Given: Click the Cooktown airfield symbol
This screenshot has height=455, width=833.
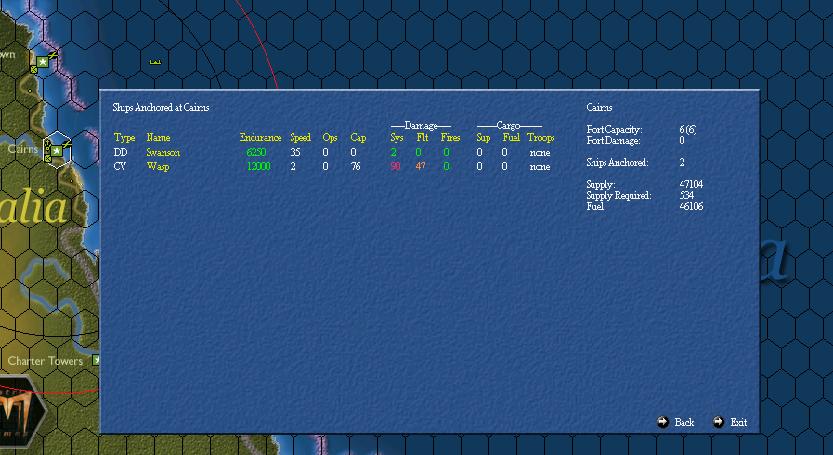Looking at the screenshot, I should coord(53,54).
